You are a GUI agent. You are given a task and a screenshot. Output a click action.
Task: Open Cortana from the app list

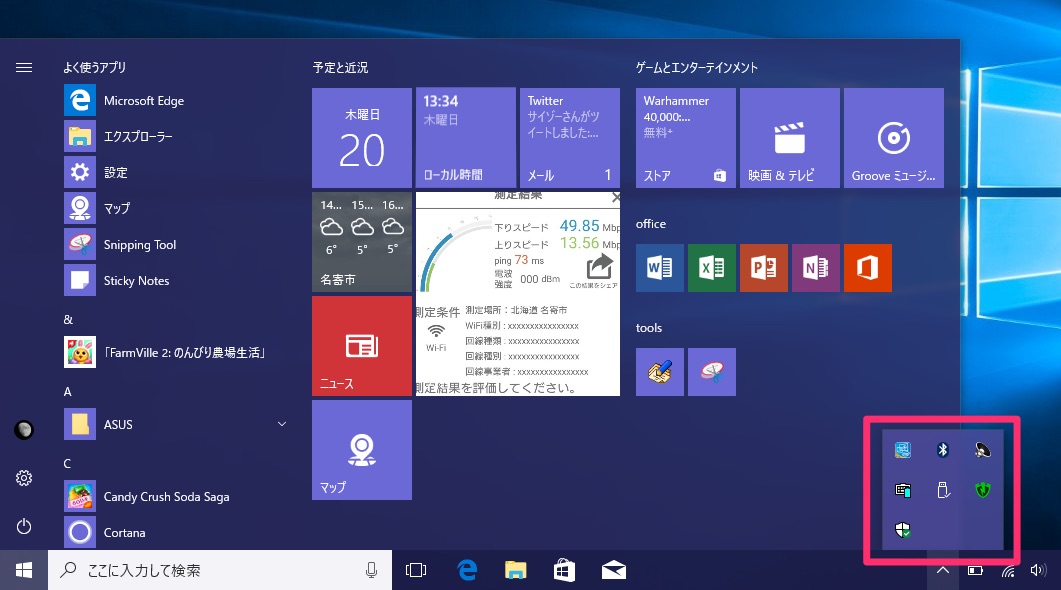click(177, 532)
